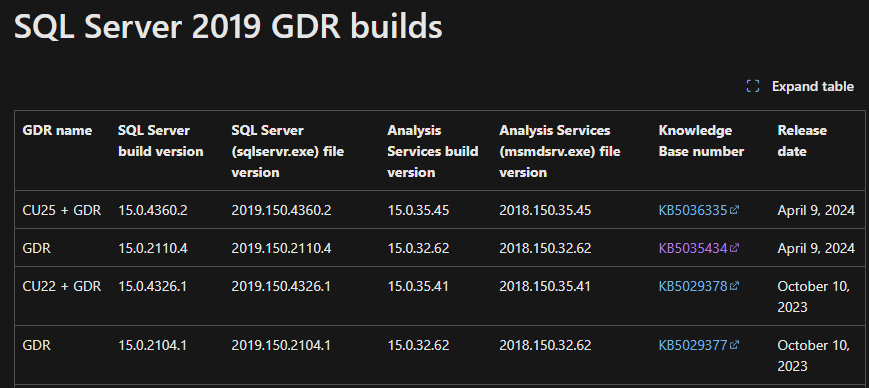
Task: Select file version 2018.150.35.45
Action: click(545, 211)
